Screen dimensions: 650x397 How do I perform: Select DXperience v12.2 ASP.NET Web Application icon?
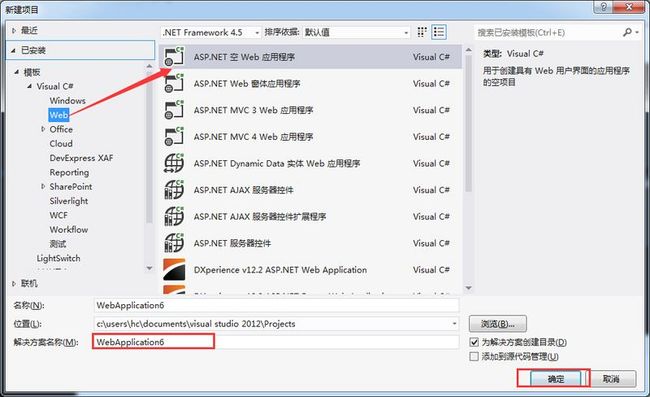pyautogui.click(x=174, y=269)
